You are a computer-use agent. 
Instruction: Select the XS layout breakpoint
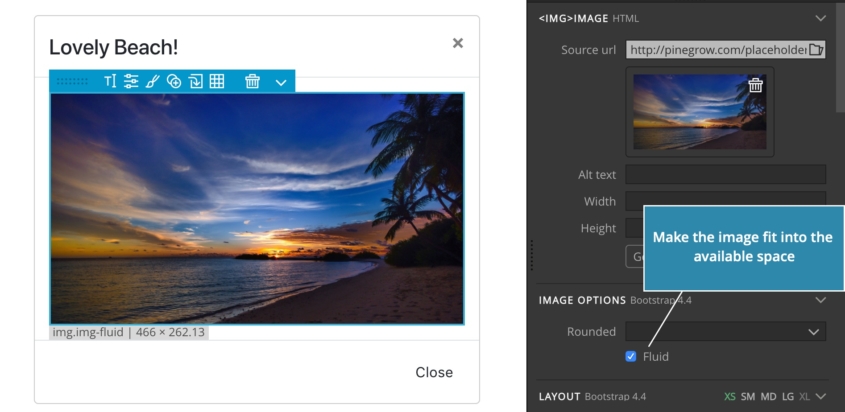click(x=730, y=396)
